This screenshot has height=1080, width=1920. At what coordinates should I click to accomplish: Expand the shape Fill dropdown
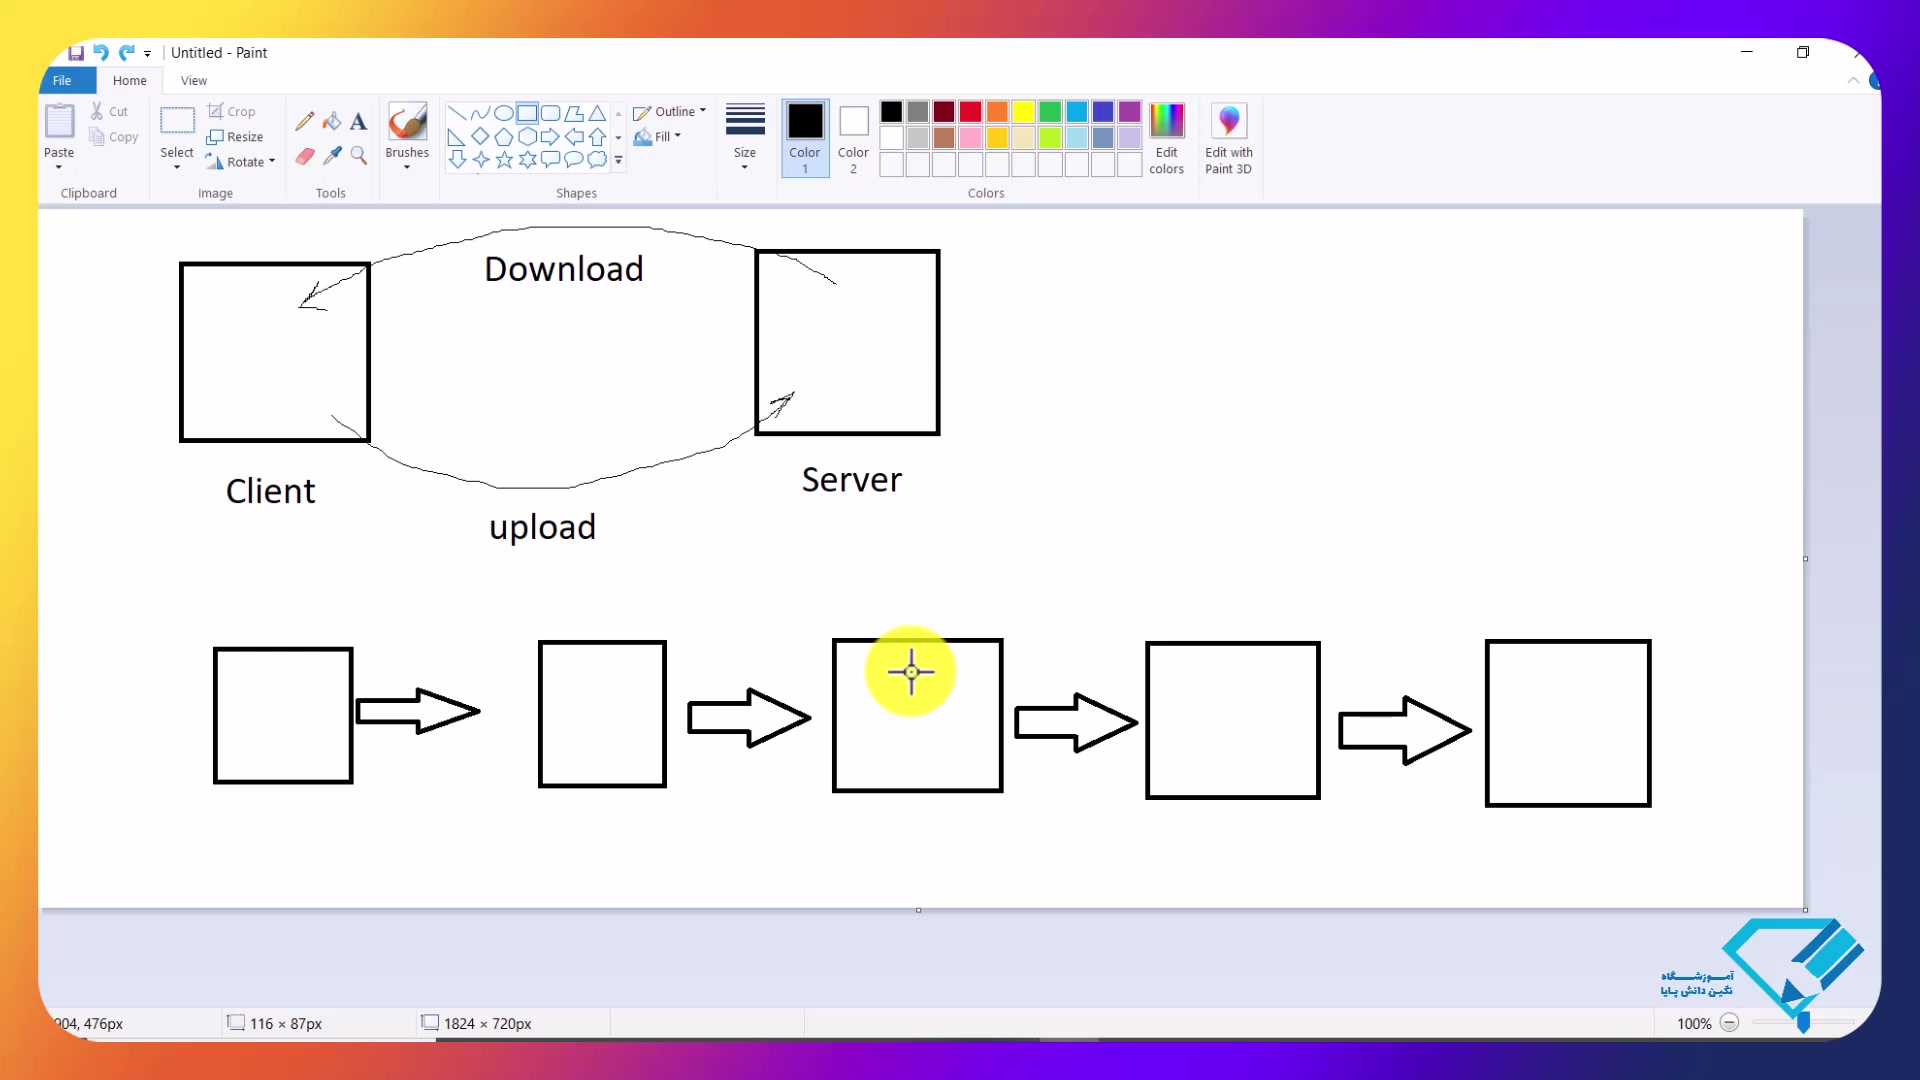[x=658, y=137]
